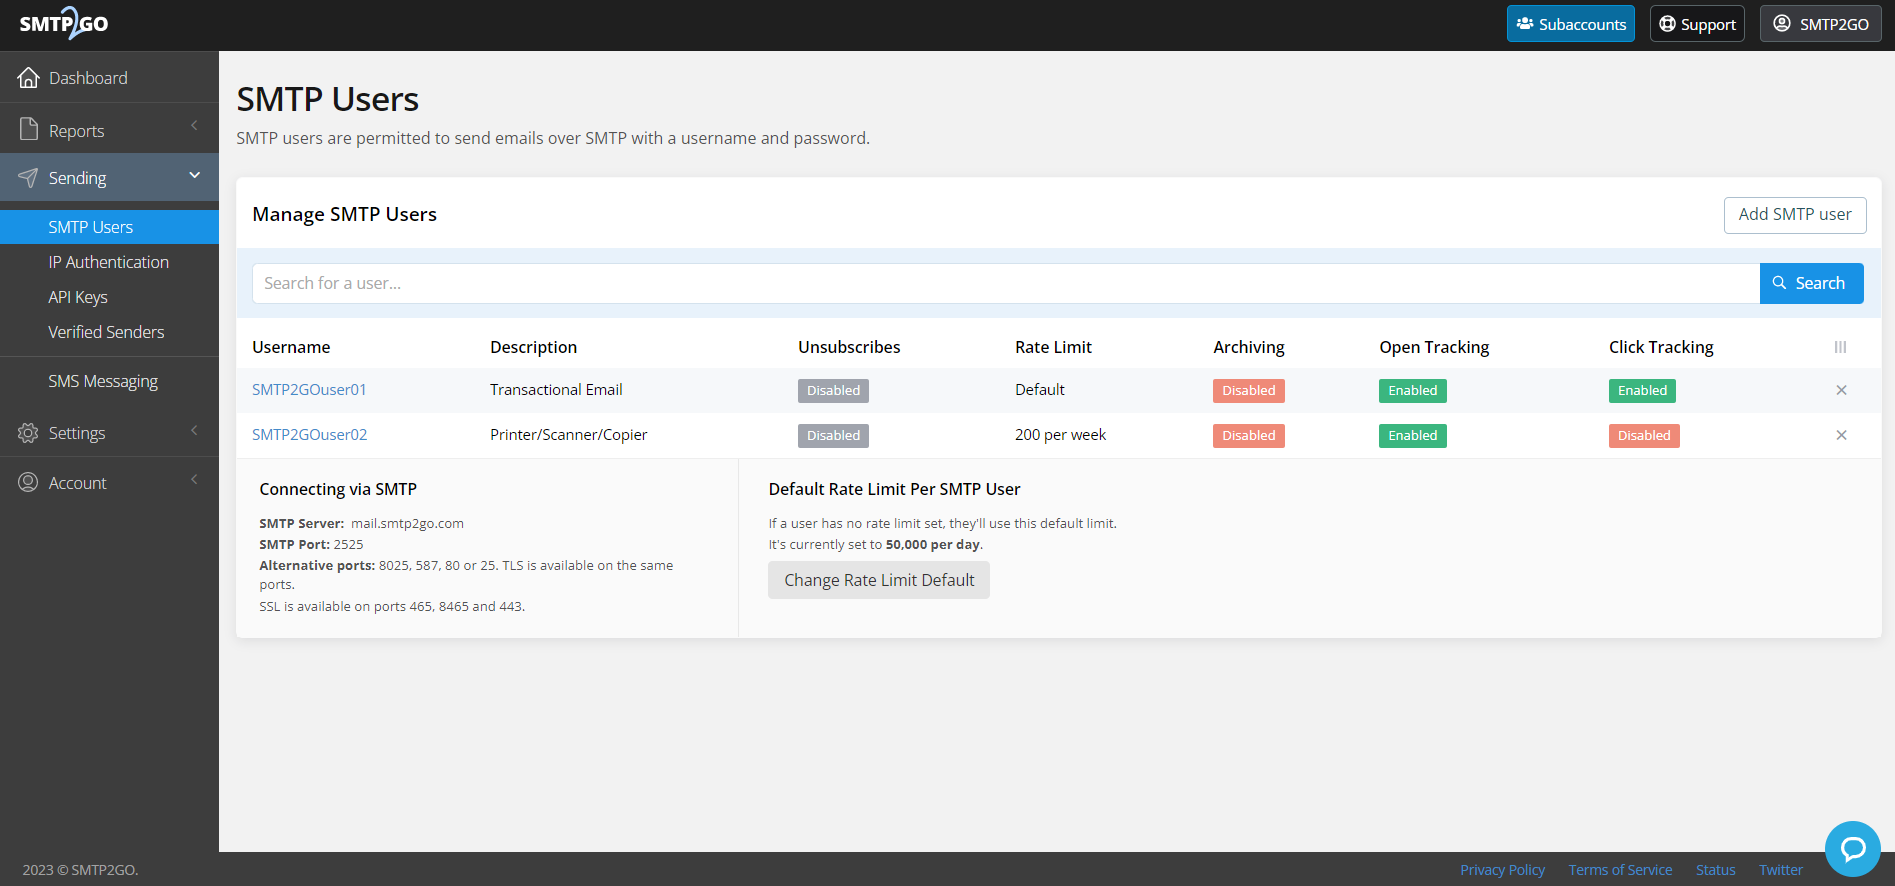
Task: Toggle Unsubscribes Disabled badge for SMTP2GOuser02
Action: pyautogui.click(x=833, y=436)
